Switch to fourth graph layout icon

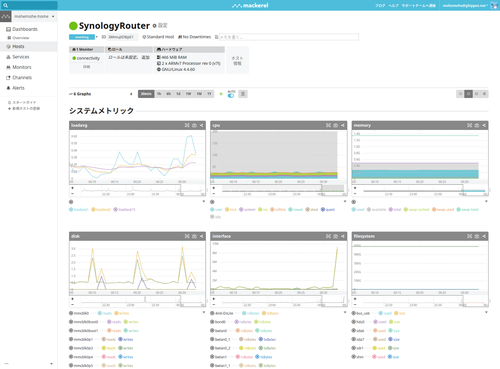[484, 94]
